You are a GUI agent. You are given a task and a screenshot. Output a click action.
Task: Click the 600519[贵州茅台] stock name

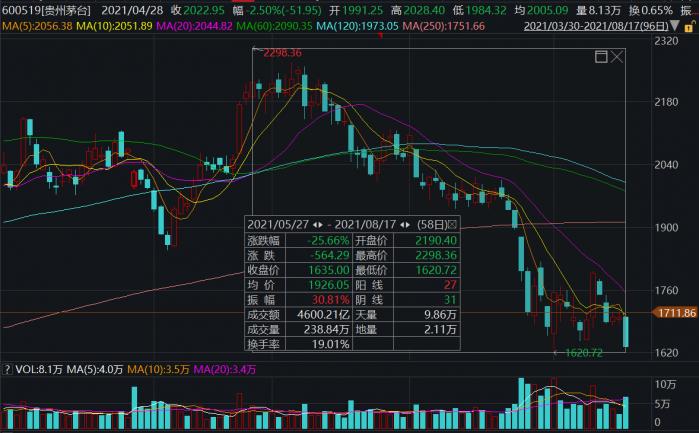coord(46,10)
